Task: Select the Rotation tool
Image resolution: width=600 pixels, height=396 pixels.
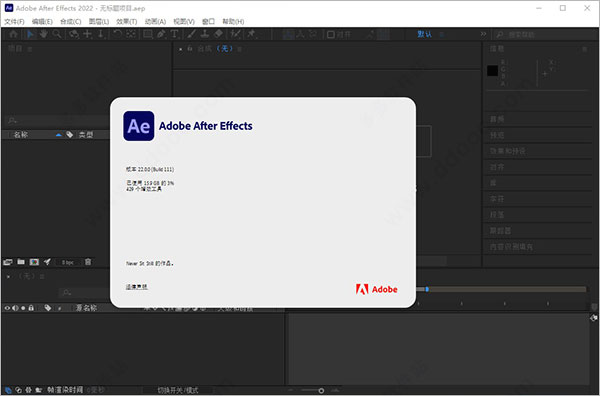Action: (117, 34)
